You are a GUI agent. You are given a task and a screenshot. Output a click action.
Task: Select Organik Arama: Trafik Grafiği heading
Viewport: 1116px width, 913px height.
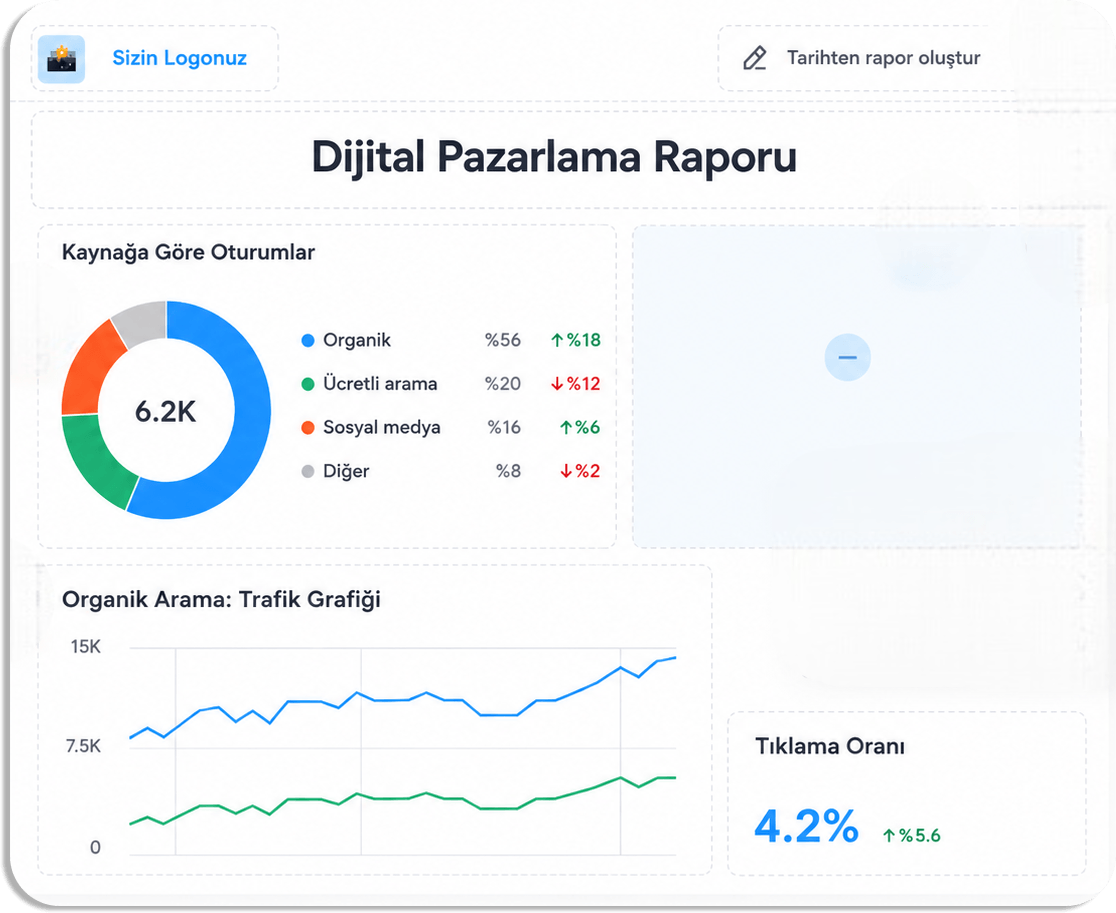click(221, 599)
